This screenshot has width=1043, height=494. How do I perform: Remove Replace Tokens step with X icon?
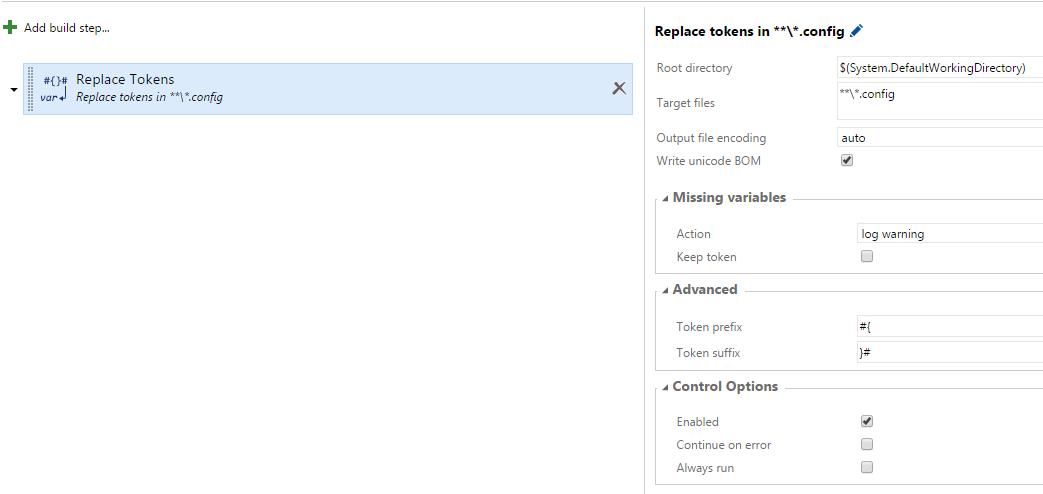coord(619,88)
